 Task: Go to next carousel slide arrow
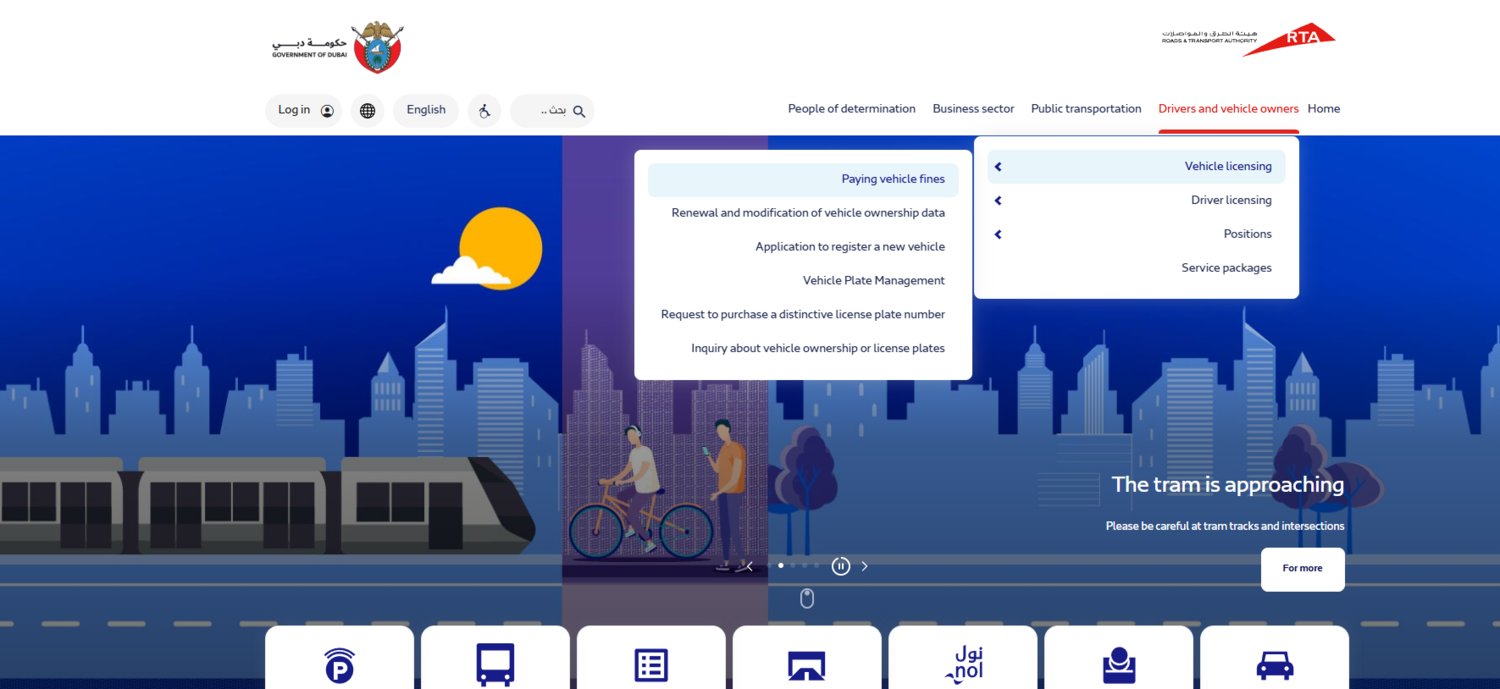tap(865, 566)
